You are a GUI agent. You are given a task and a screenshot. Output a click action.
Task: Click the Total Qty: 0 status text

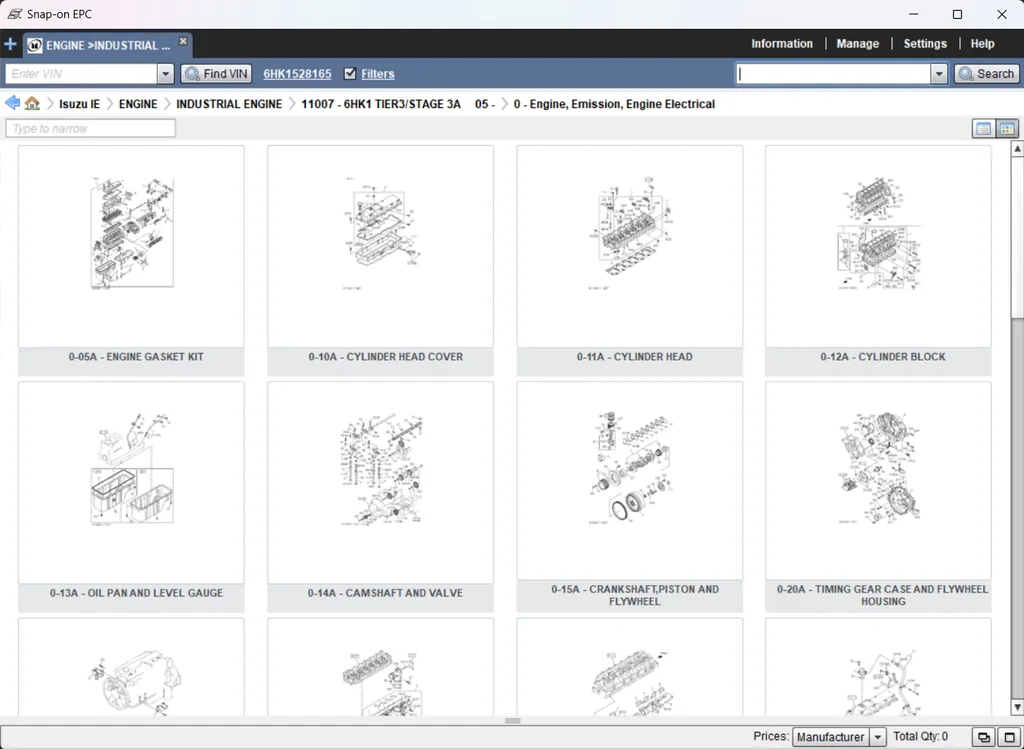click(920, 737)
